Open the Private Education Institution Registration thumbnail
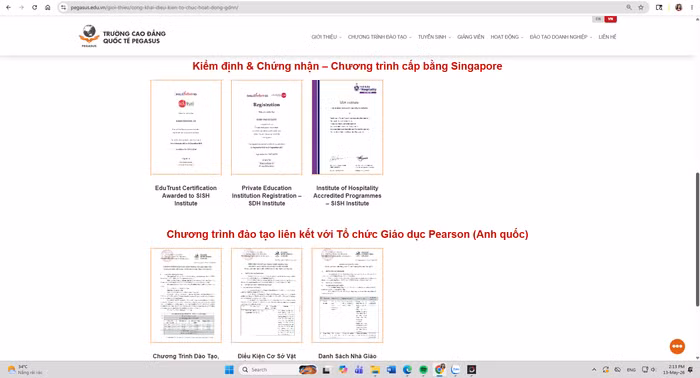Image resolution: width=700 pixels, height=378 pixels. click(x=267, y=128)
